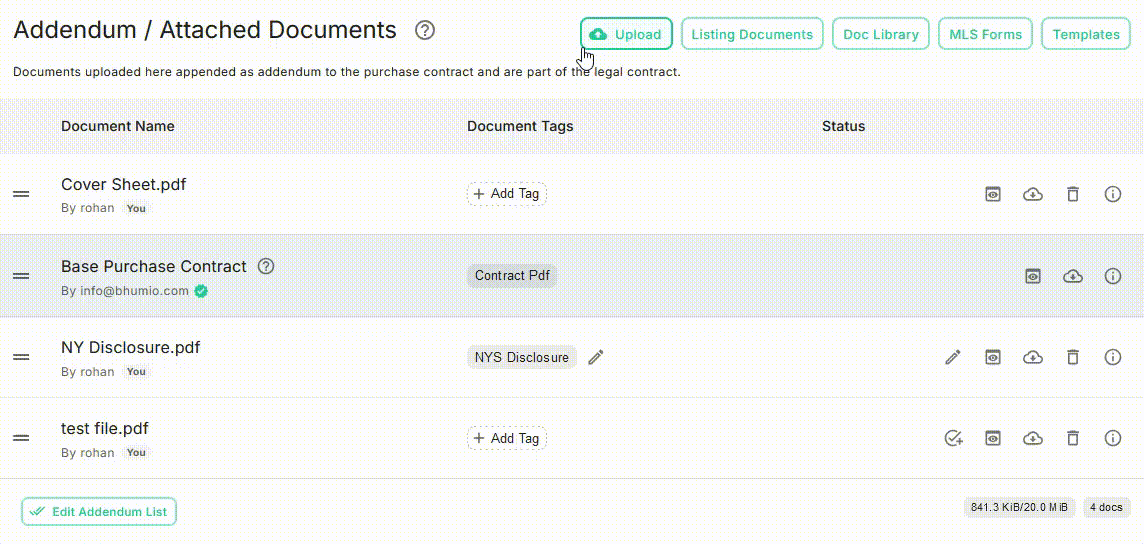Delete the Cover Sheet.pdf document
This screenshot has width=1144, height=544.
click(x=1073, y=194)
